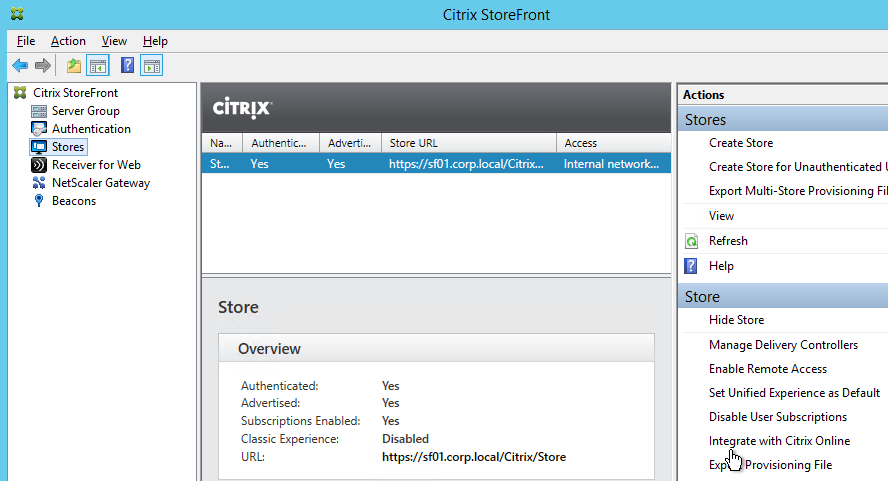Viewport: 888px width, 481px height.
Task: Click Manage Delivery Controllers action
Action: (783, 344)
